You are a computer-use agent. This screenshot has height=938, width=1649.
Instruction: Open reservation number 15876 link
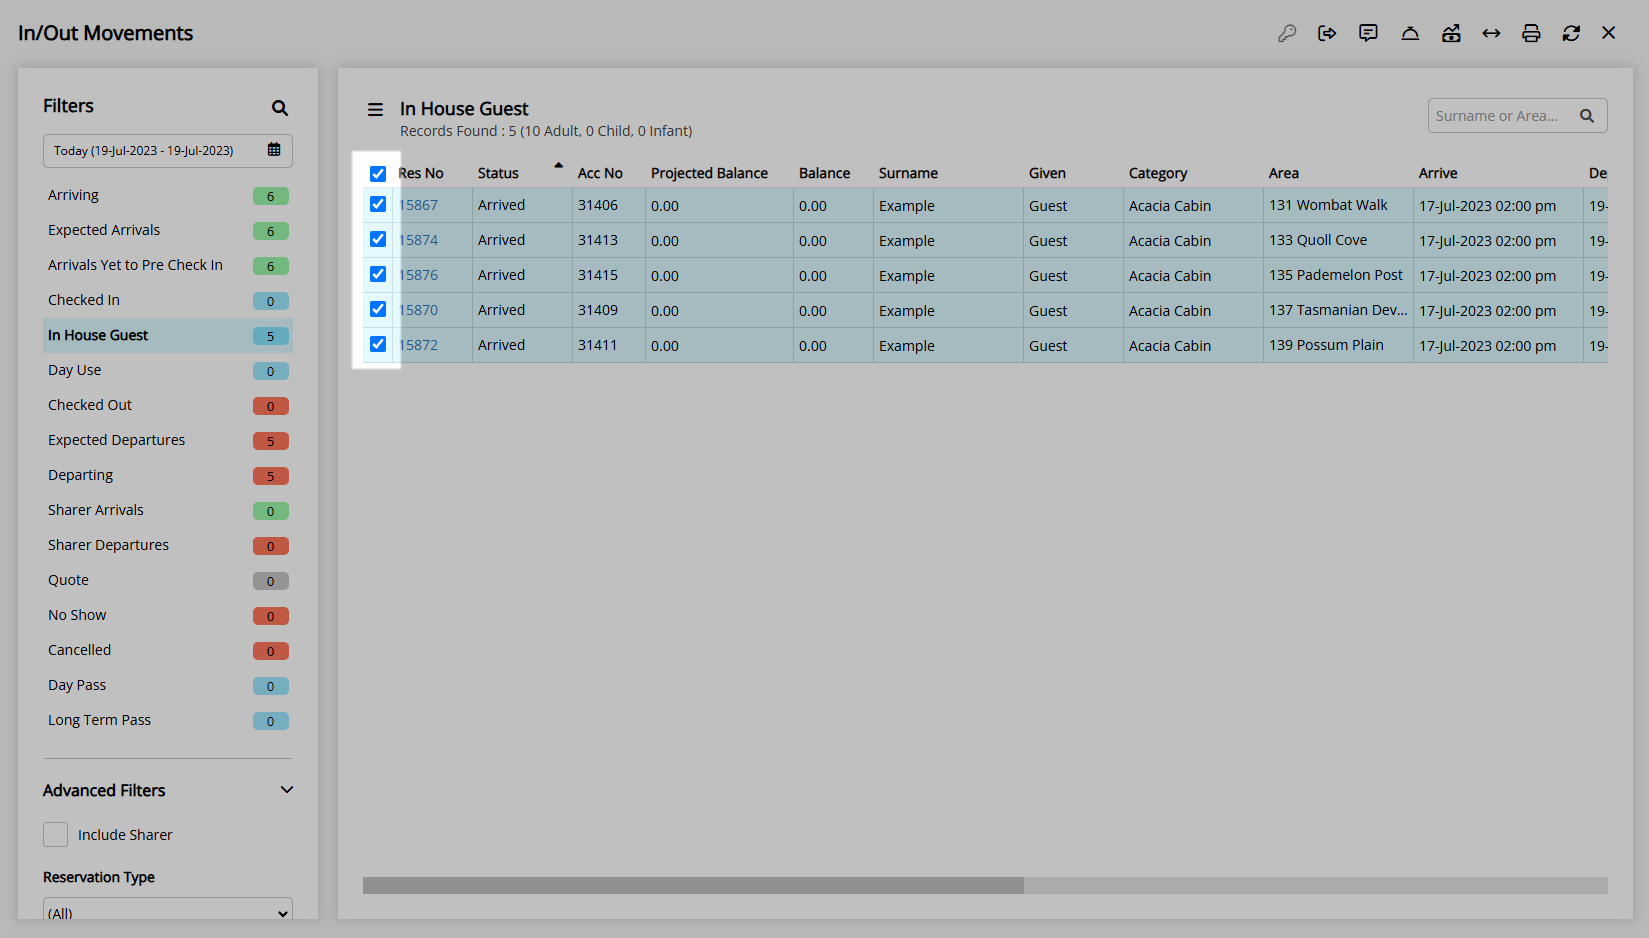(419, 275)
